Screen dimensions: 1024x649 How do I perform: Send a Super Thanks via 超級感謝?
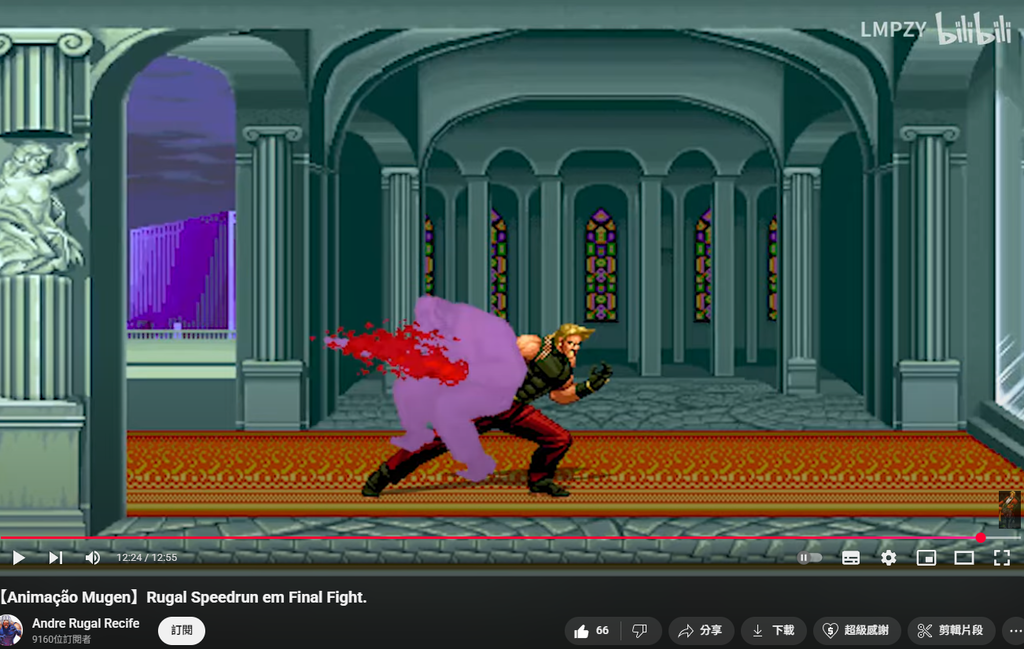pyautogui.click(x=857, y=631)
